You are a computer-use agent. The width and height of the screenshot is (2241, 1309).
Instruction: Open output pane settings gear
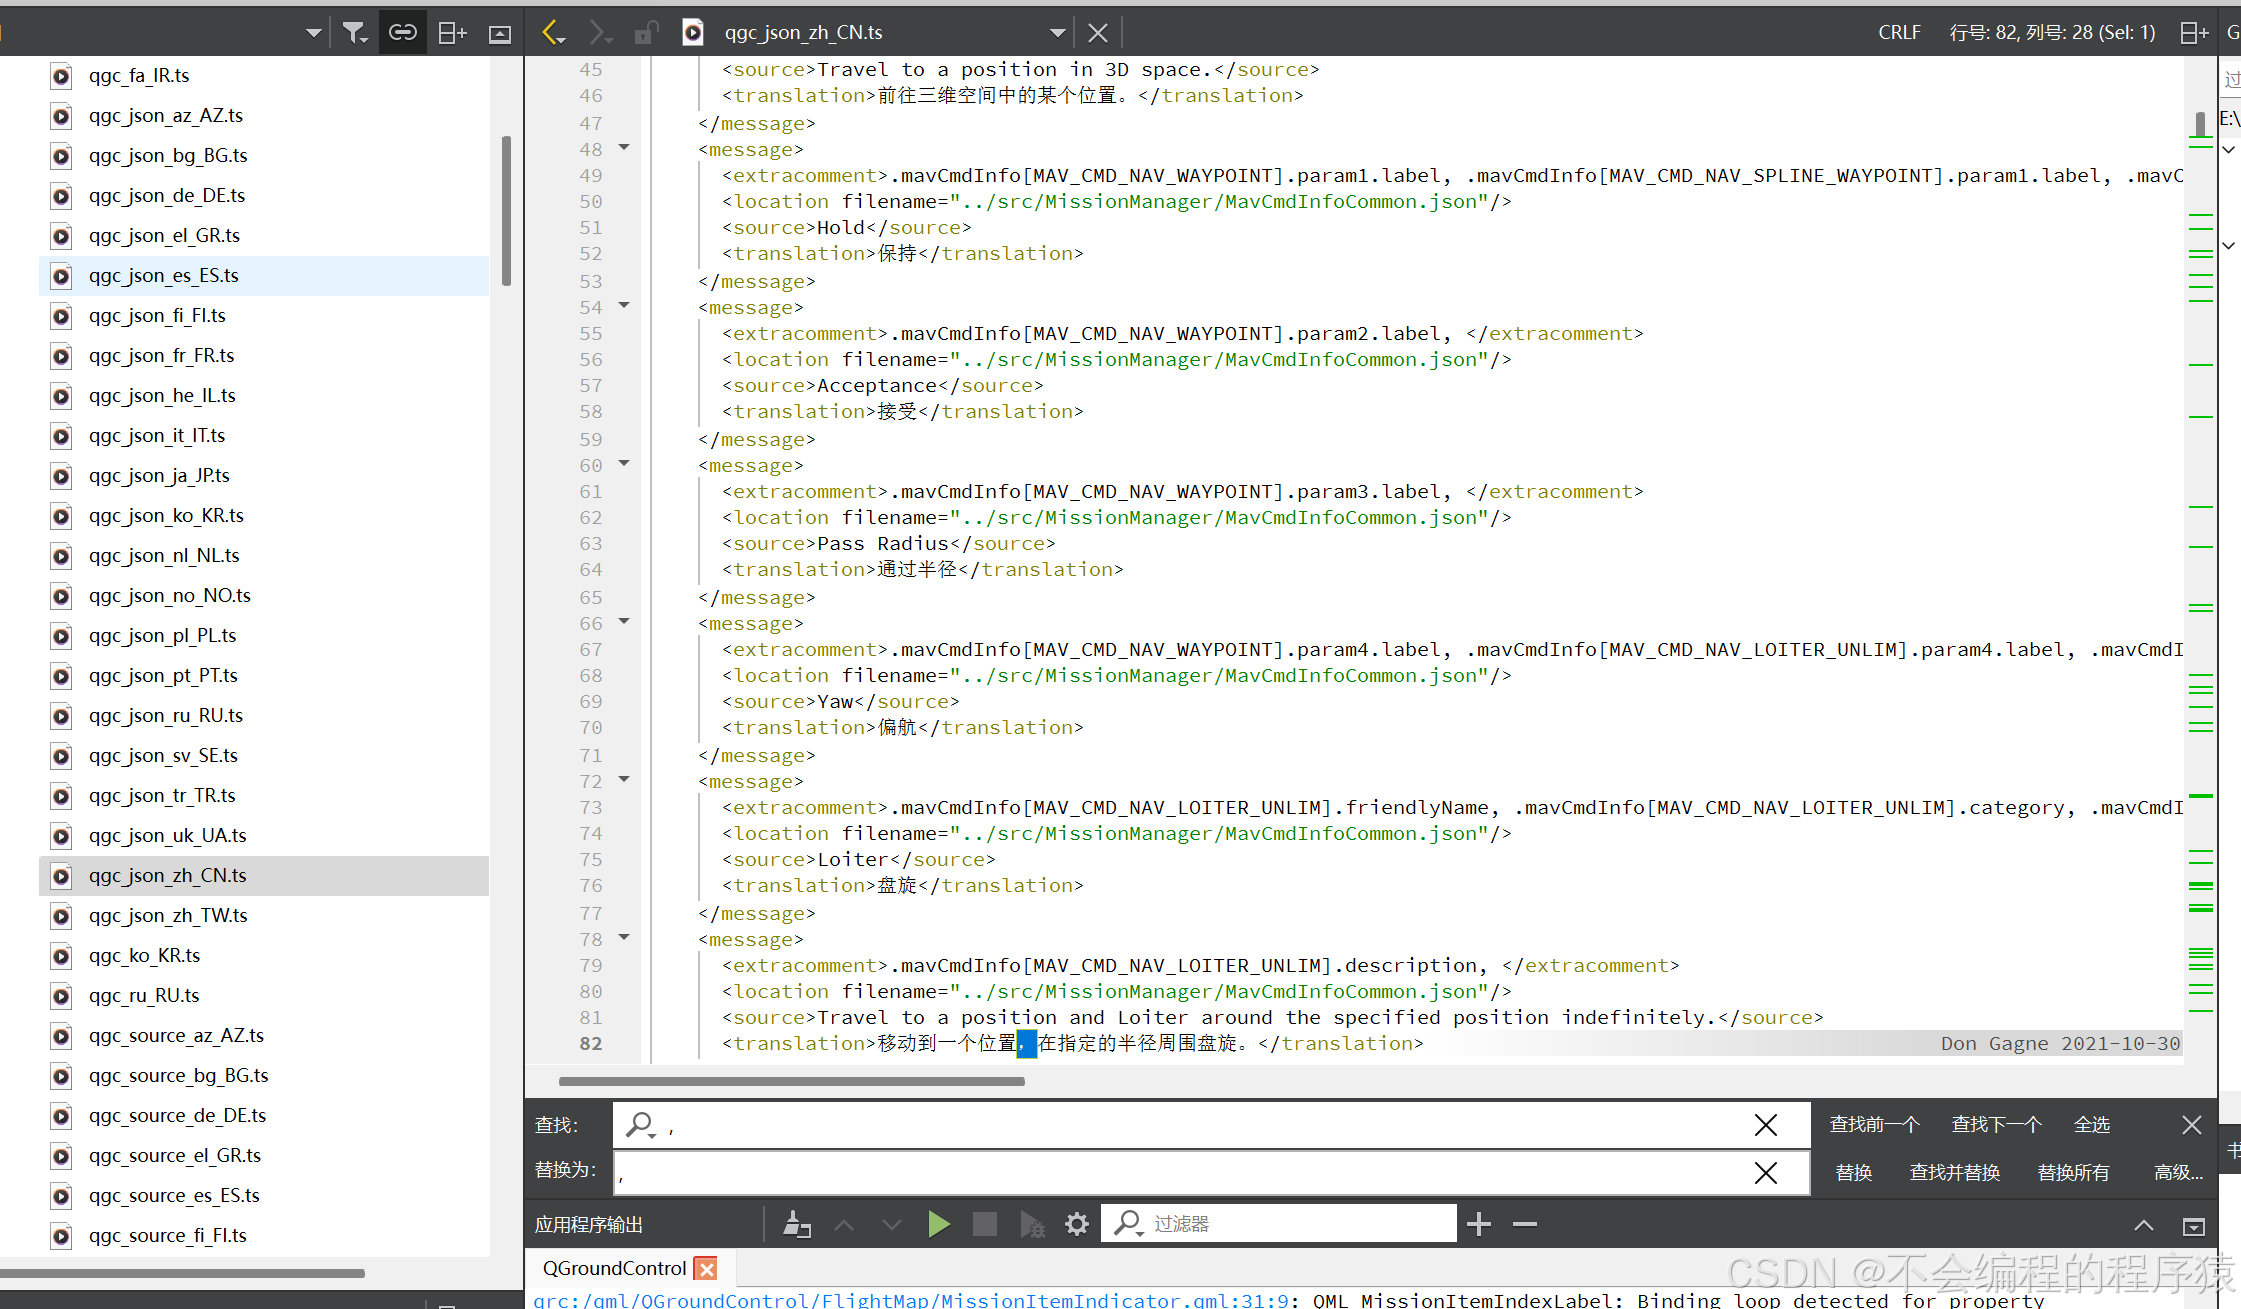pos(1076,1224)
